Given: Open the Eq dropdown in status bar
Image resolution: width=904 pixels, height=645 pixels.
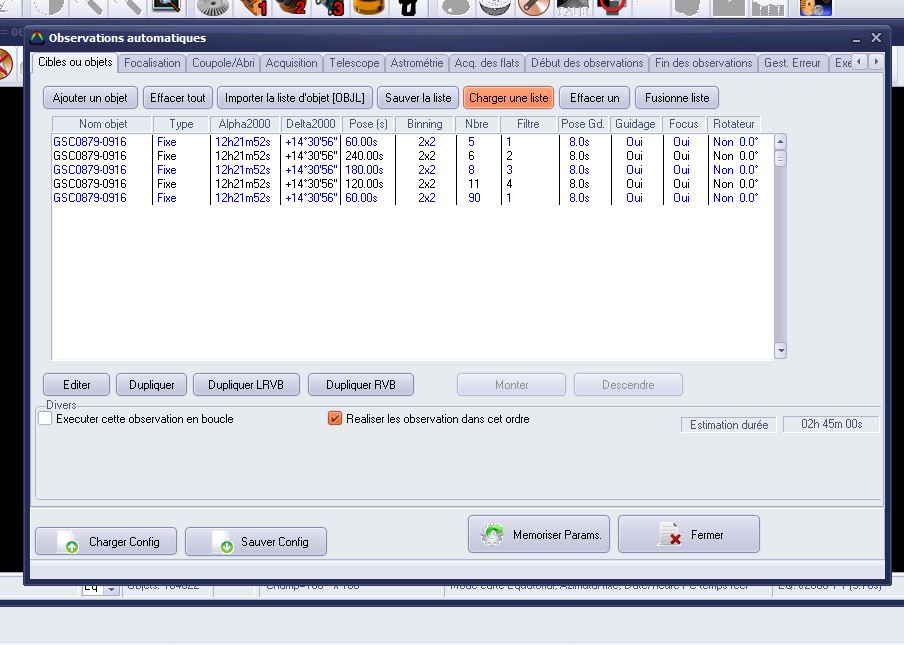Looking at the screenshot, I should click(110, 590).
